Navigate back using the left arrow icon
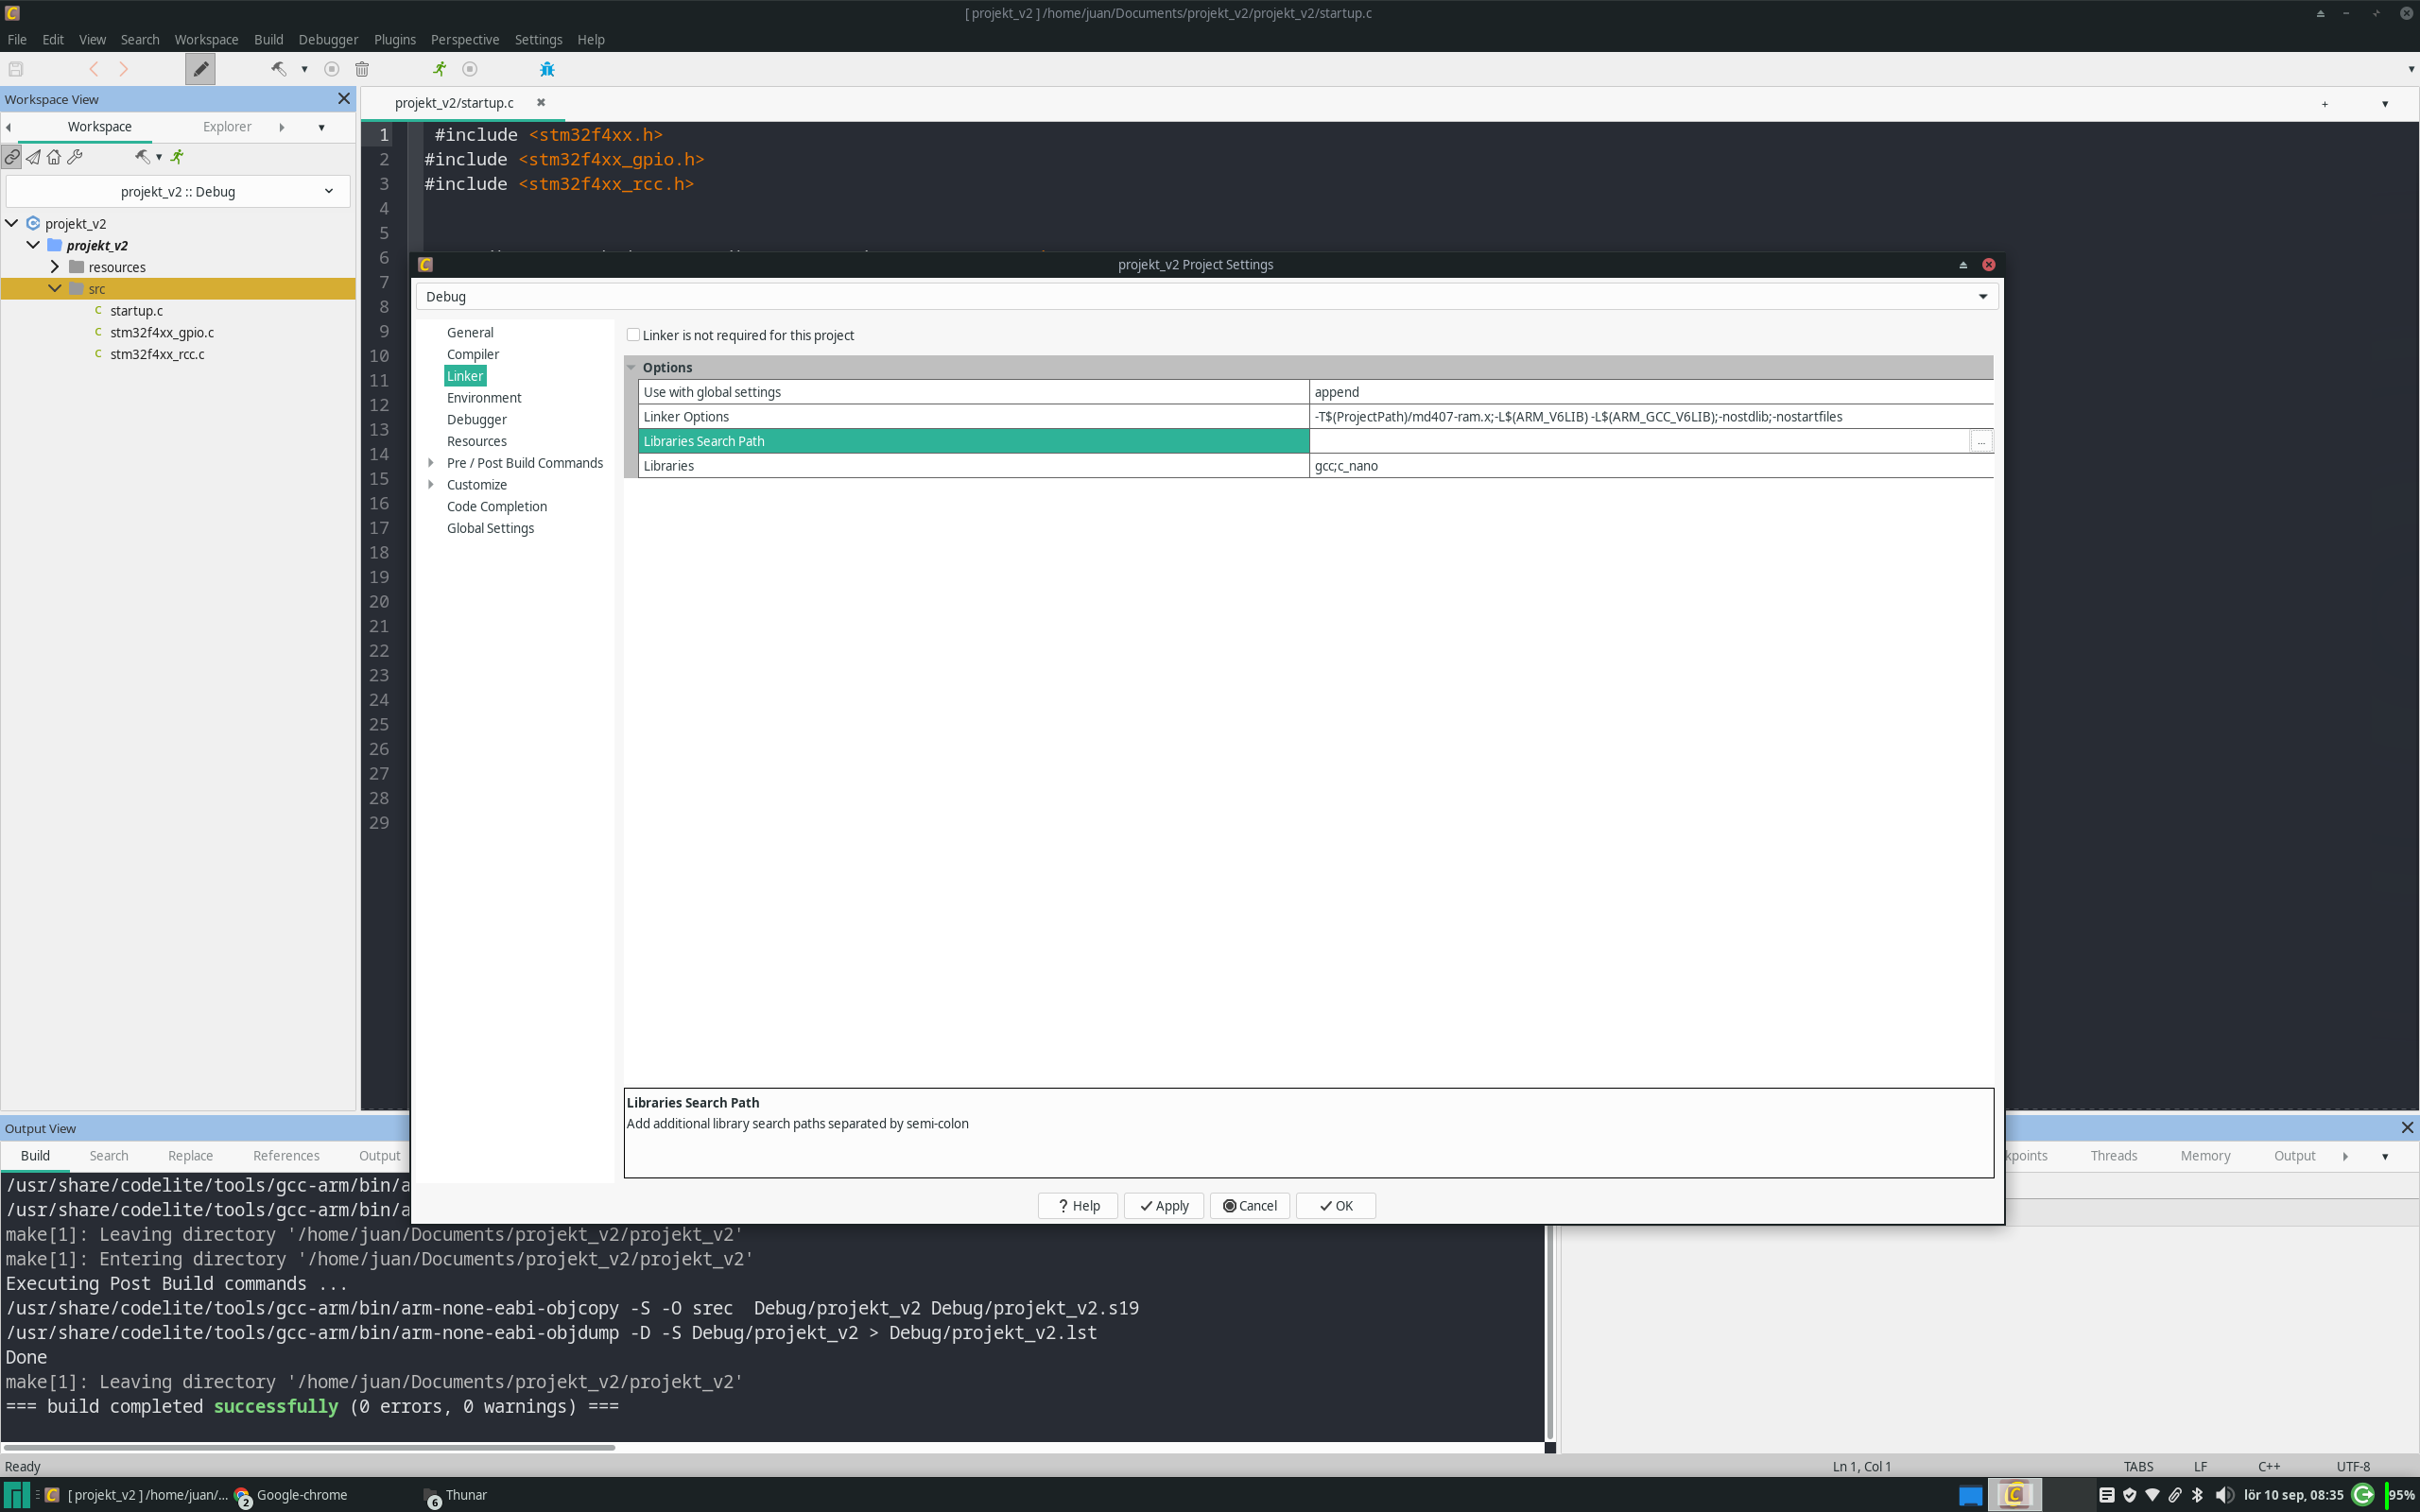2420x1512 pixels. 93,69
